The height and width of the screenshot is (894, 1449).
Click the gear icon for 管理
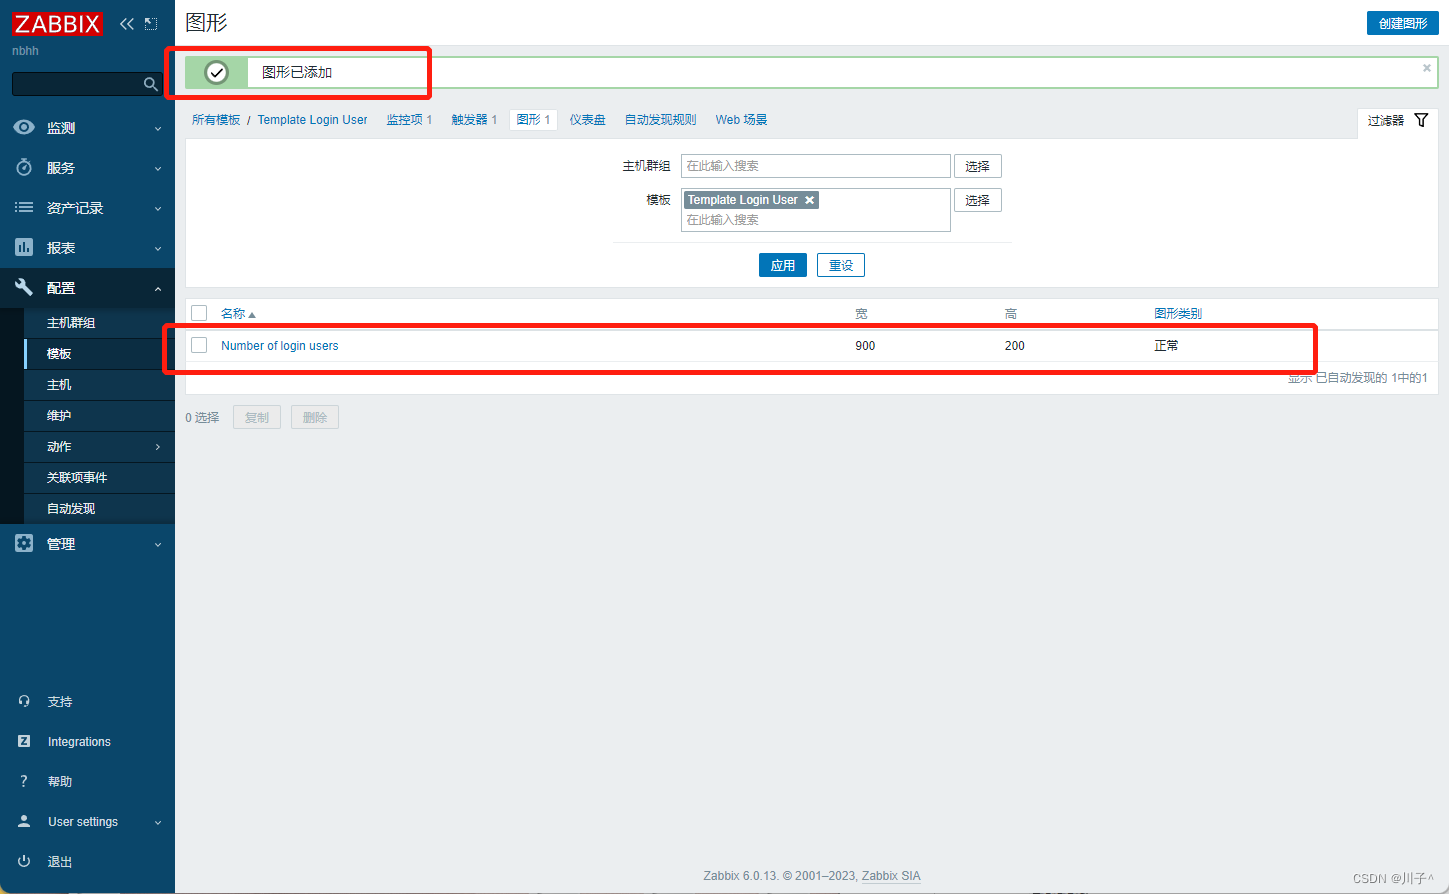(x=24, y=543)
